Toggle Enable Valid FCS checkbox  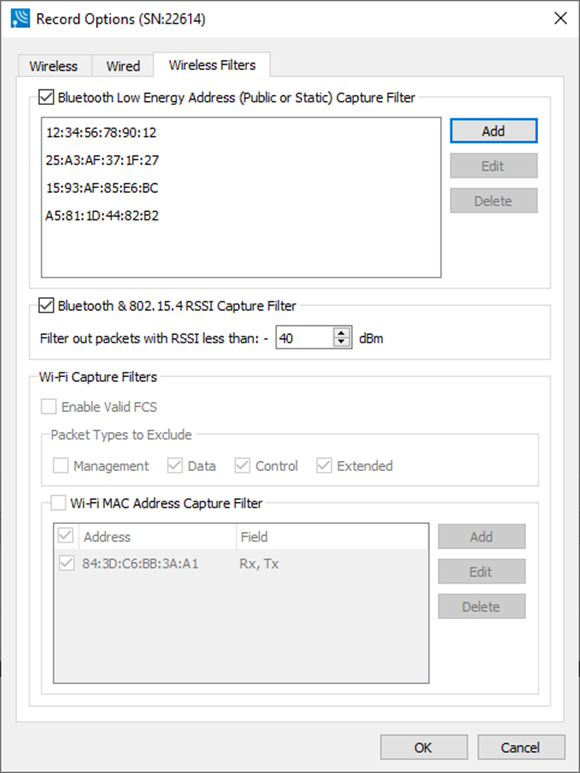pos(49,407)
